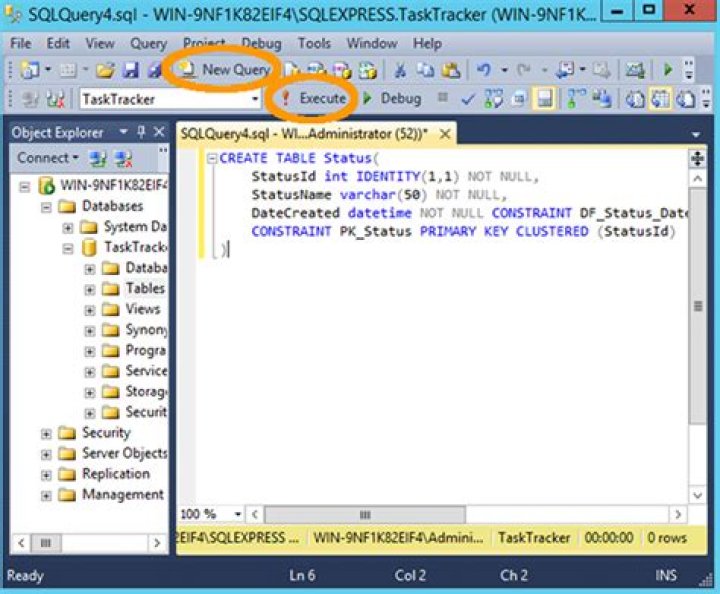Screen dimensions: 720x594
Task: Click the Parse checkmark icon
Action: (468, 99)
